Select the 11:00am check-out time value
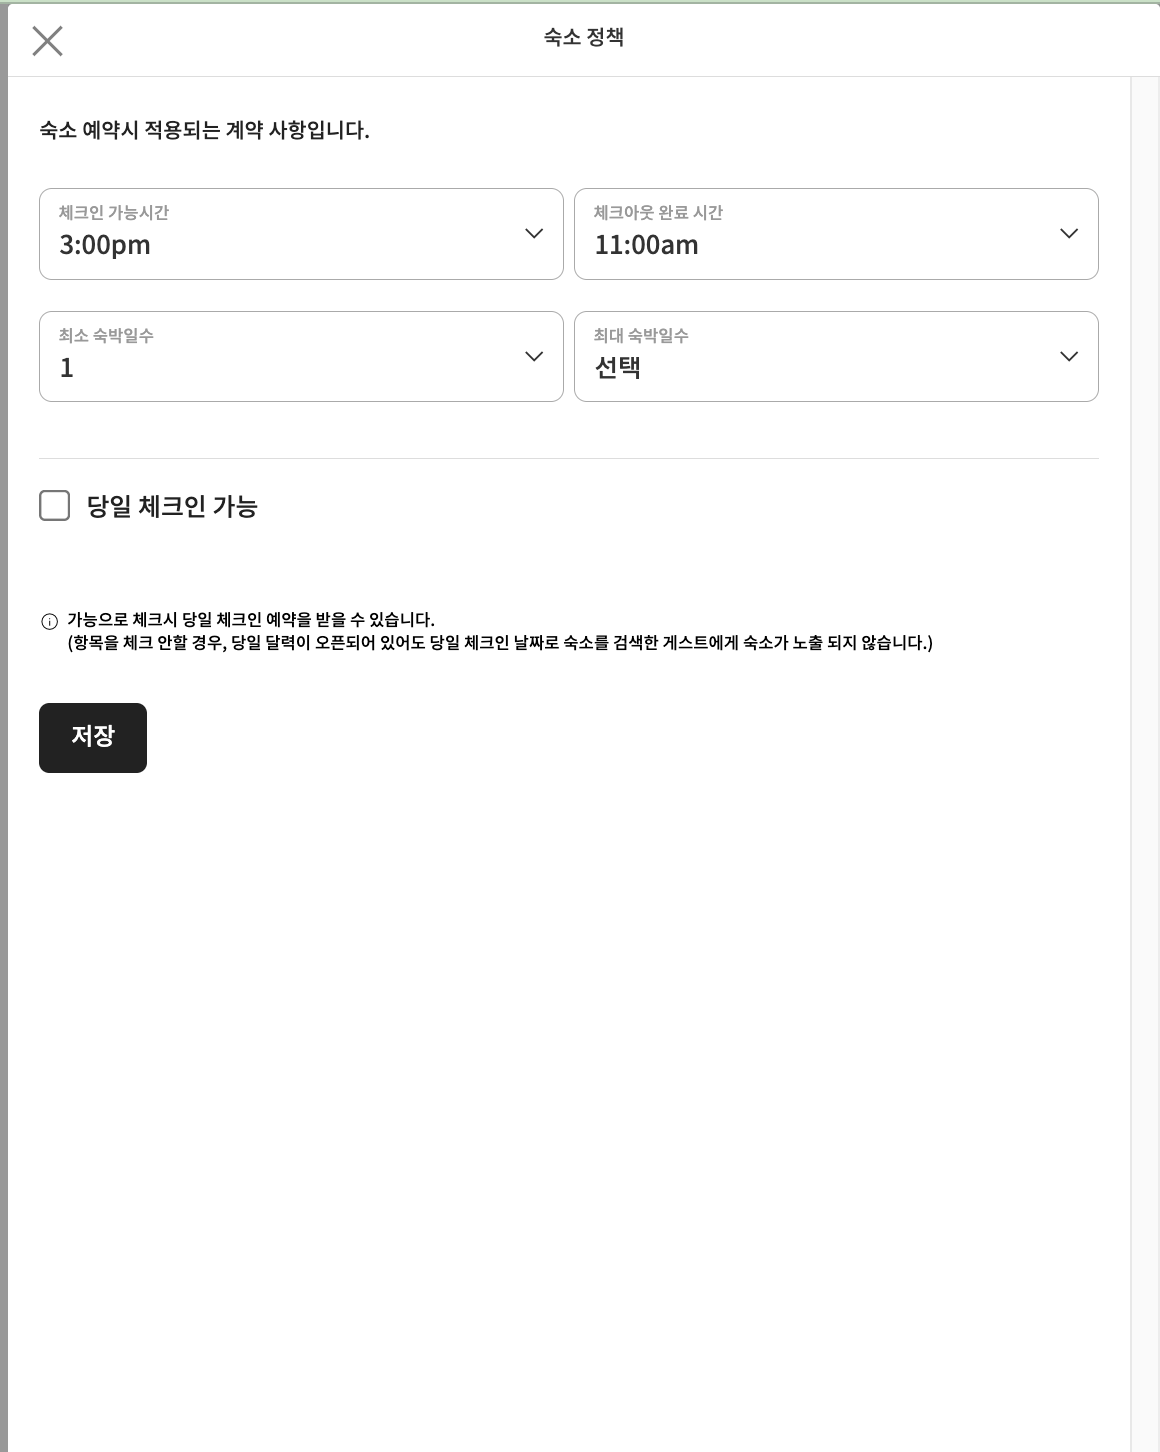 646,245
